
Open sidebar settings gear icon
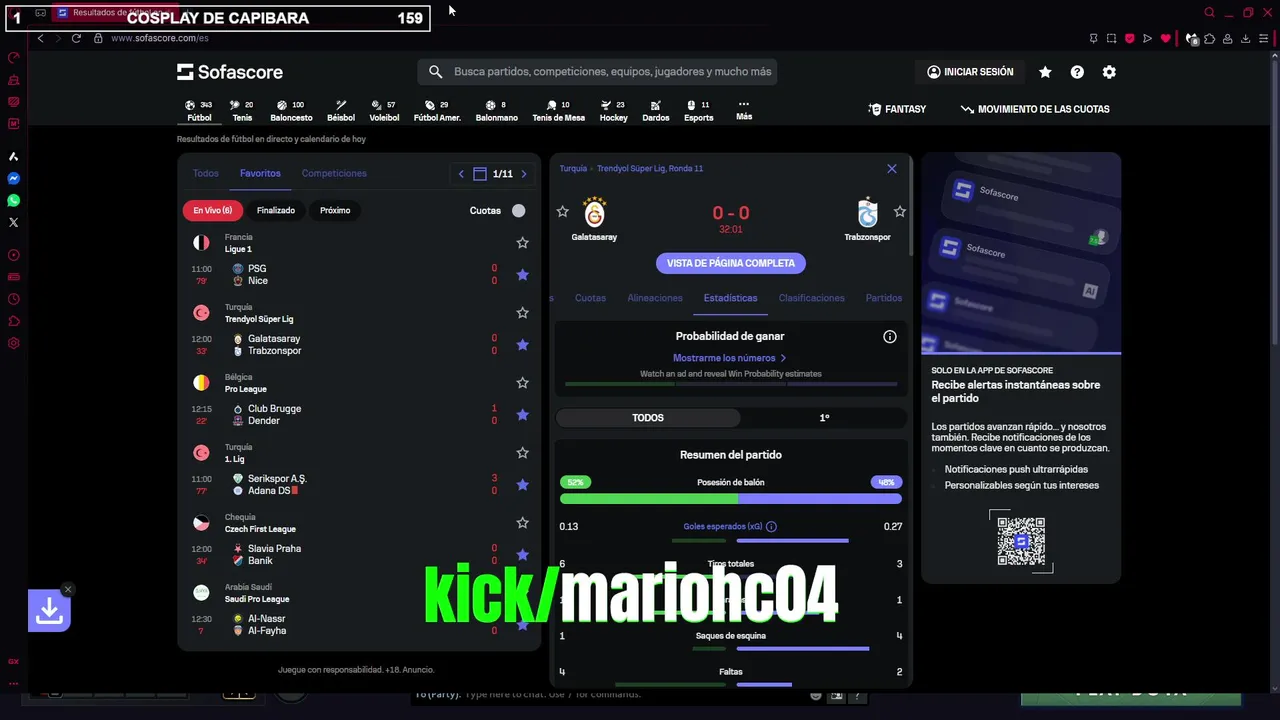click(14, 343)
